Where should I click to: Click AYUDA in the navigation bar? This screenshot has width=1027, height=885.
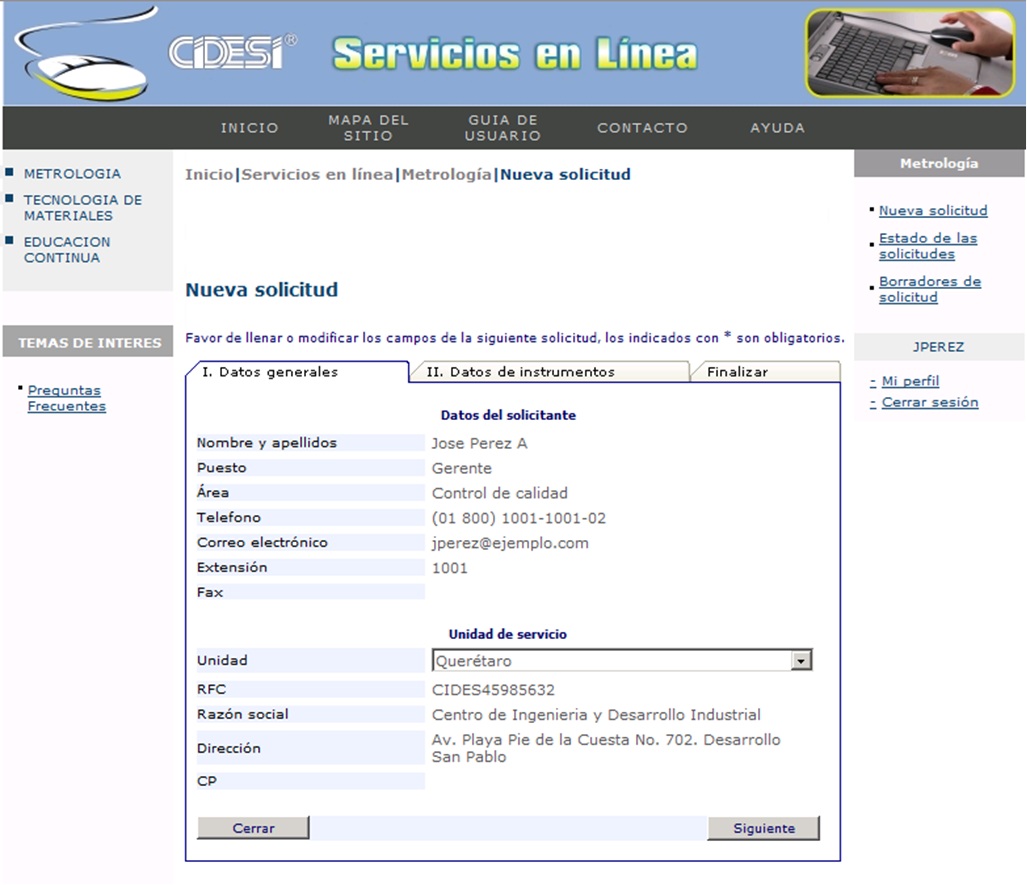[777, 128]
